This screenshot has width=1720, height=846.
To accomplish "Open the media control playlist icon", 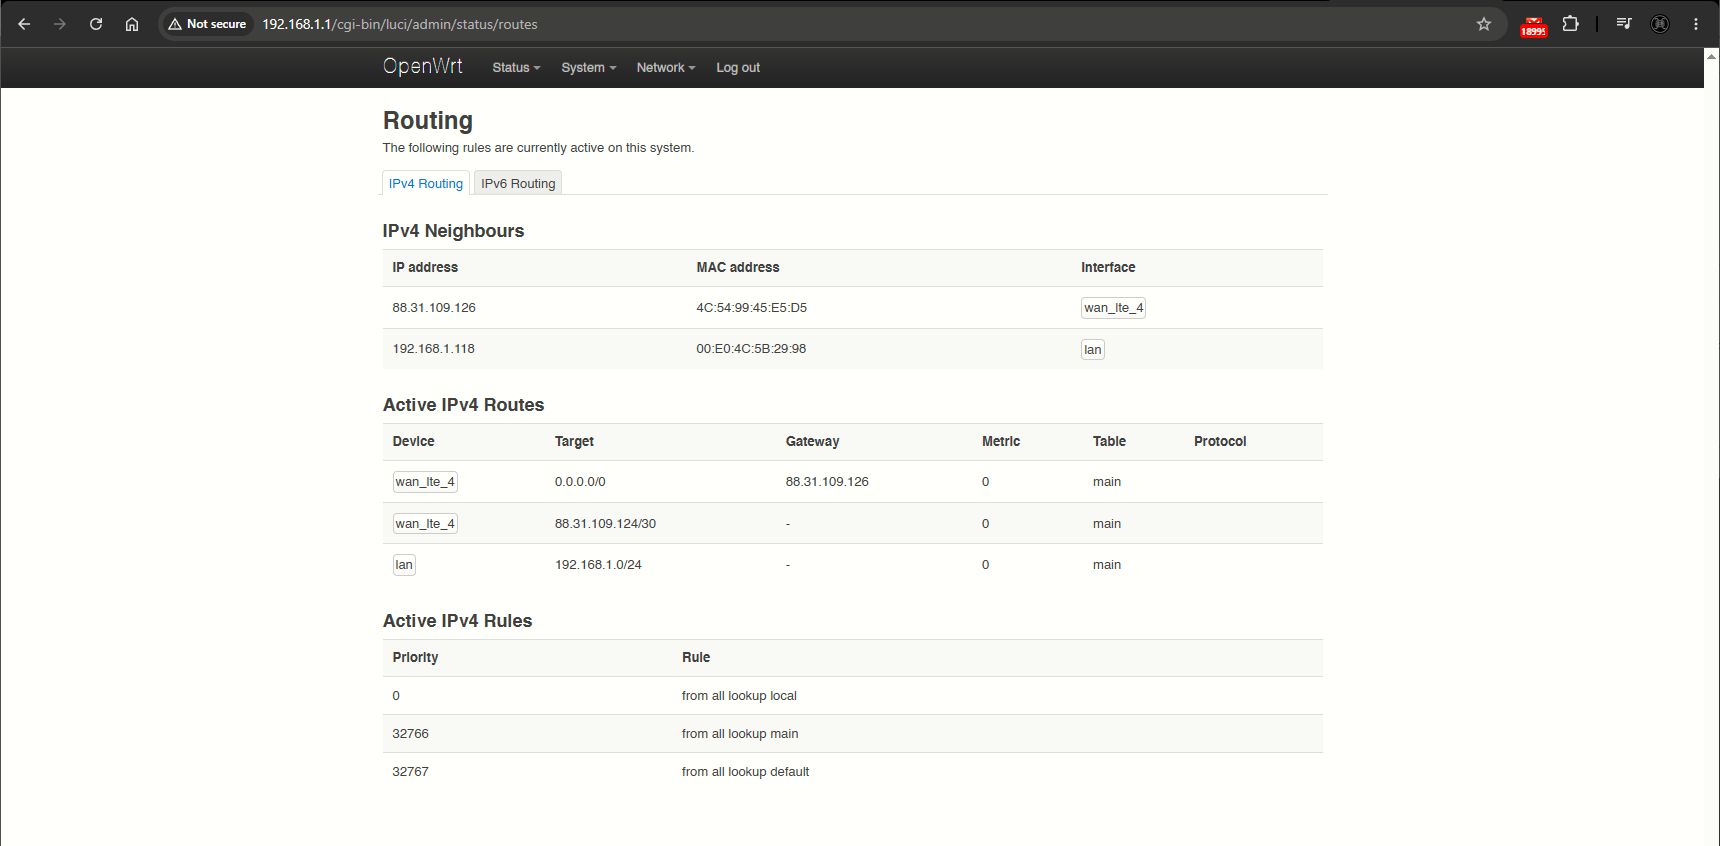I will click(1624, 24).
